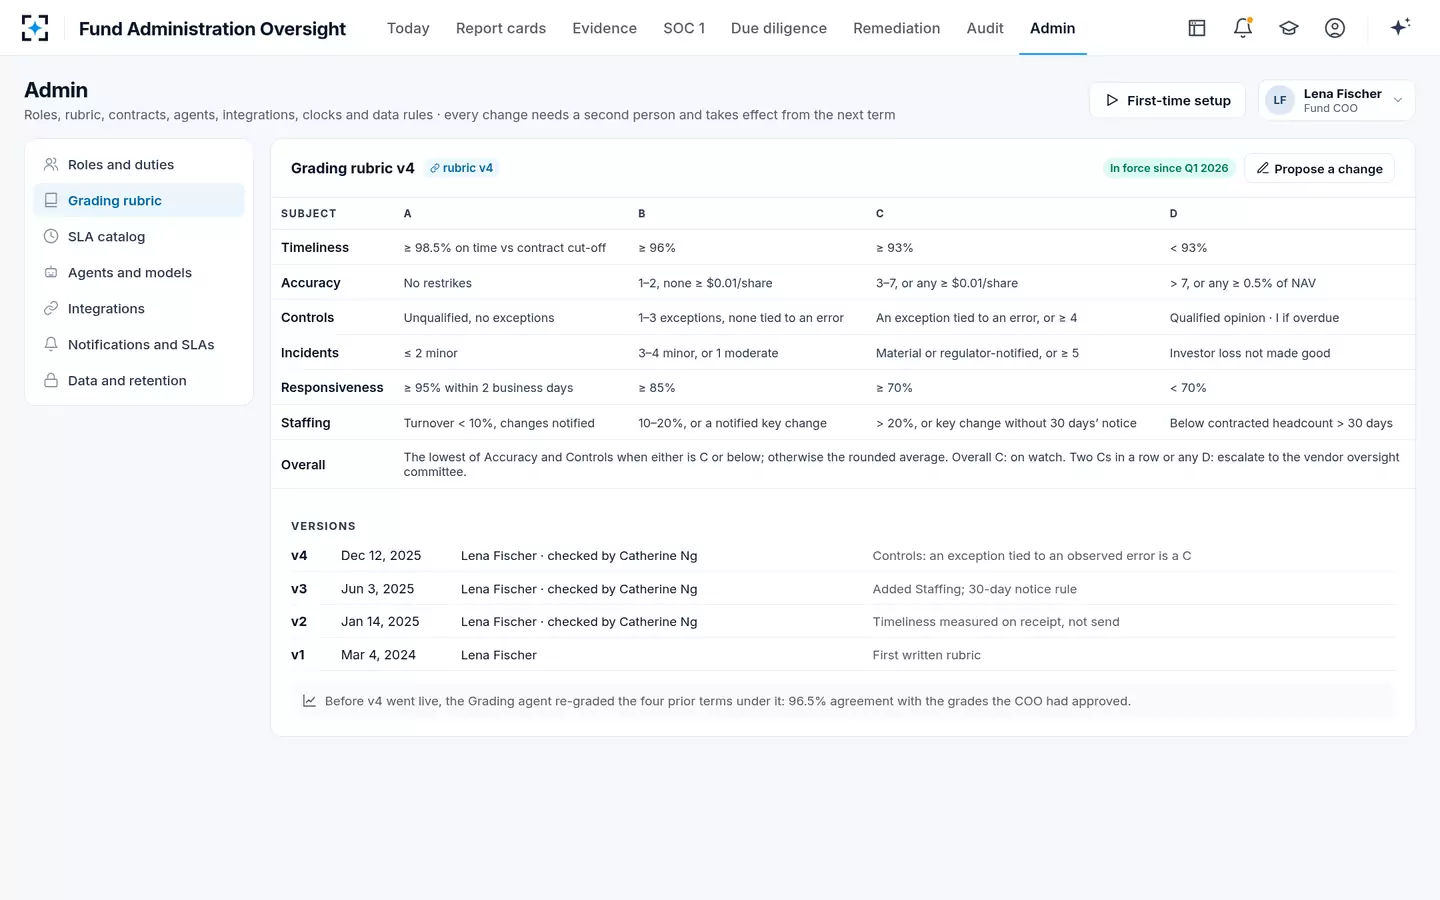
Task: Open the user account circle icon
Action: (x=1335, y=28)
